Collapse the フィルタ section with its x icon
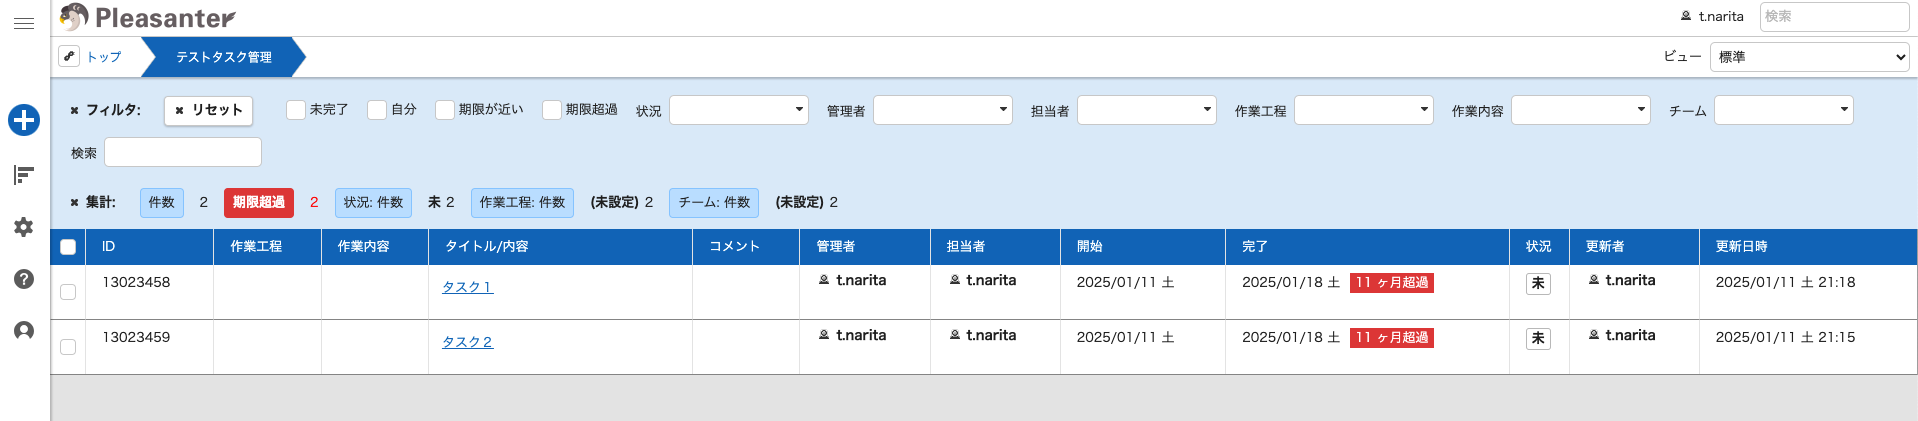Image resolution: width=1918 pixels, height=421 pixels. point(74,110)
